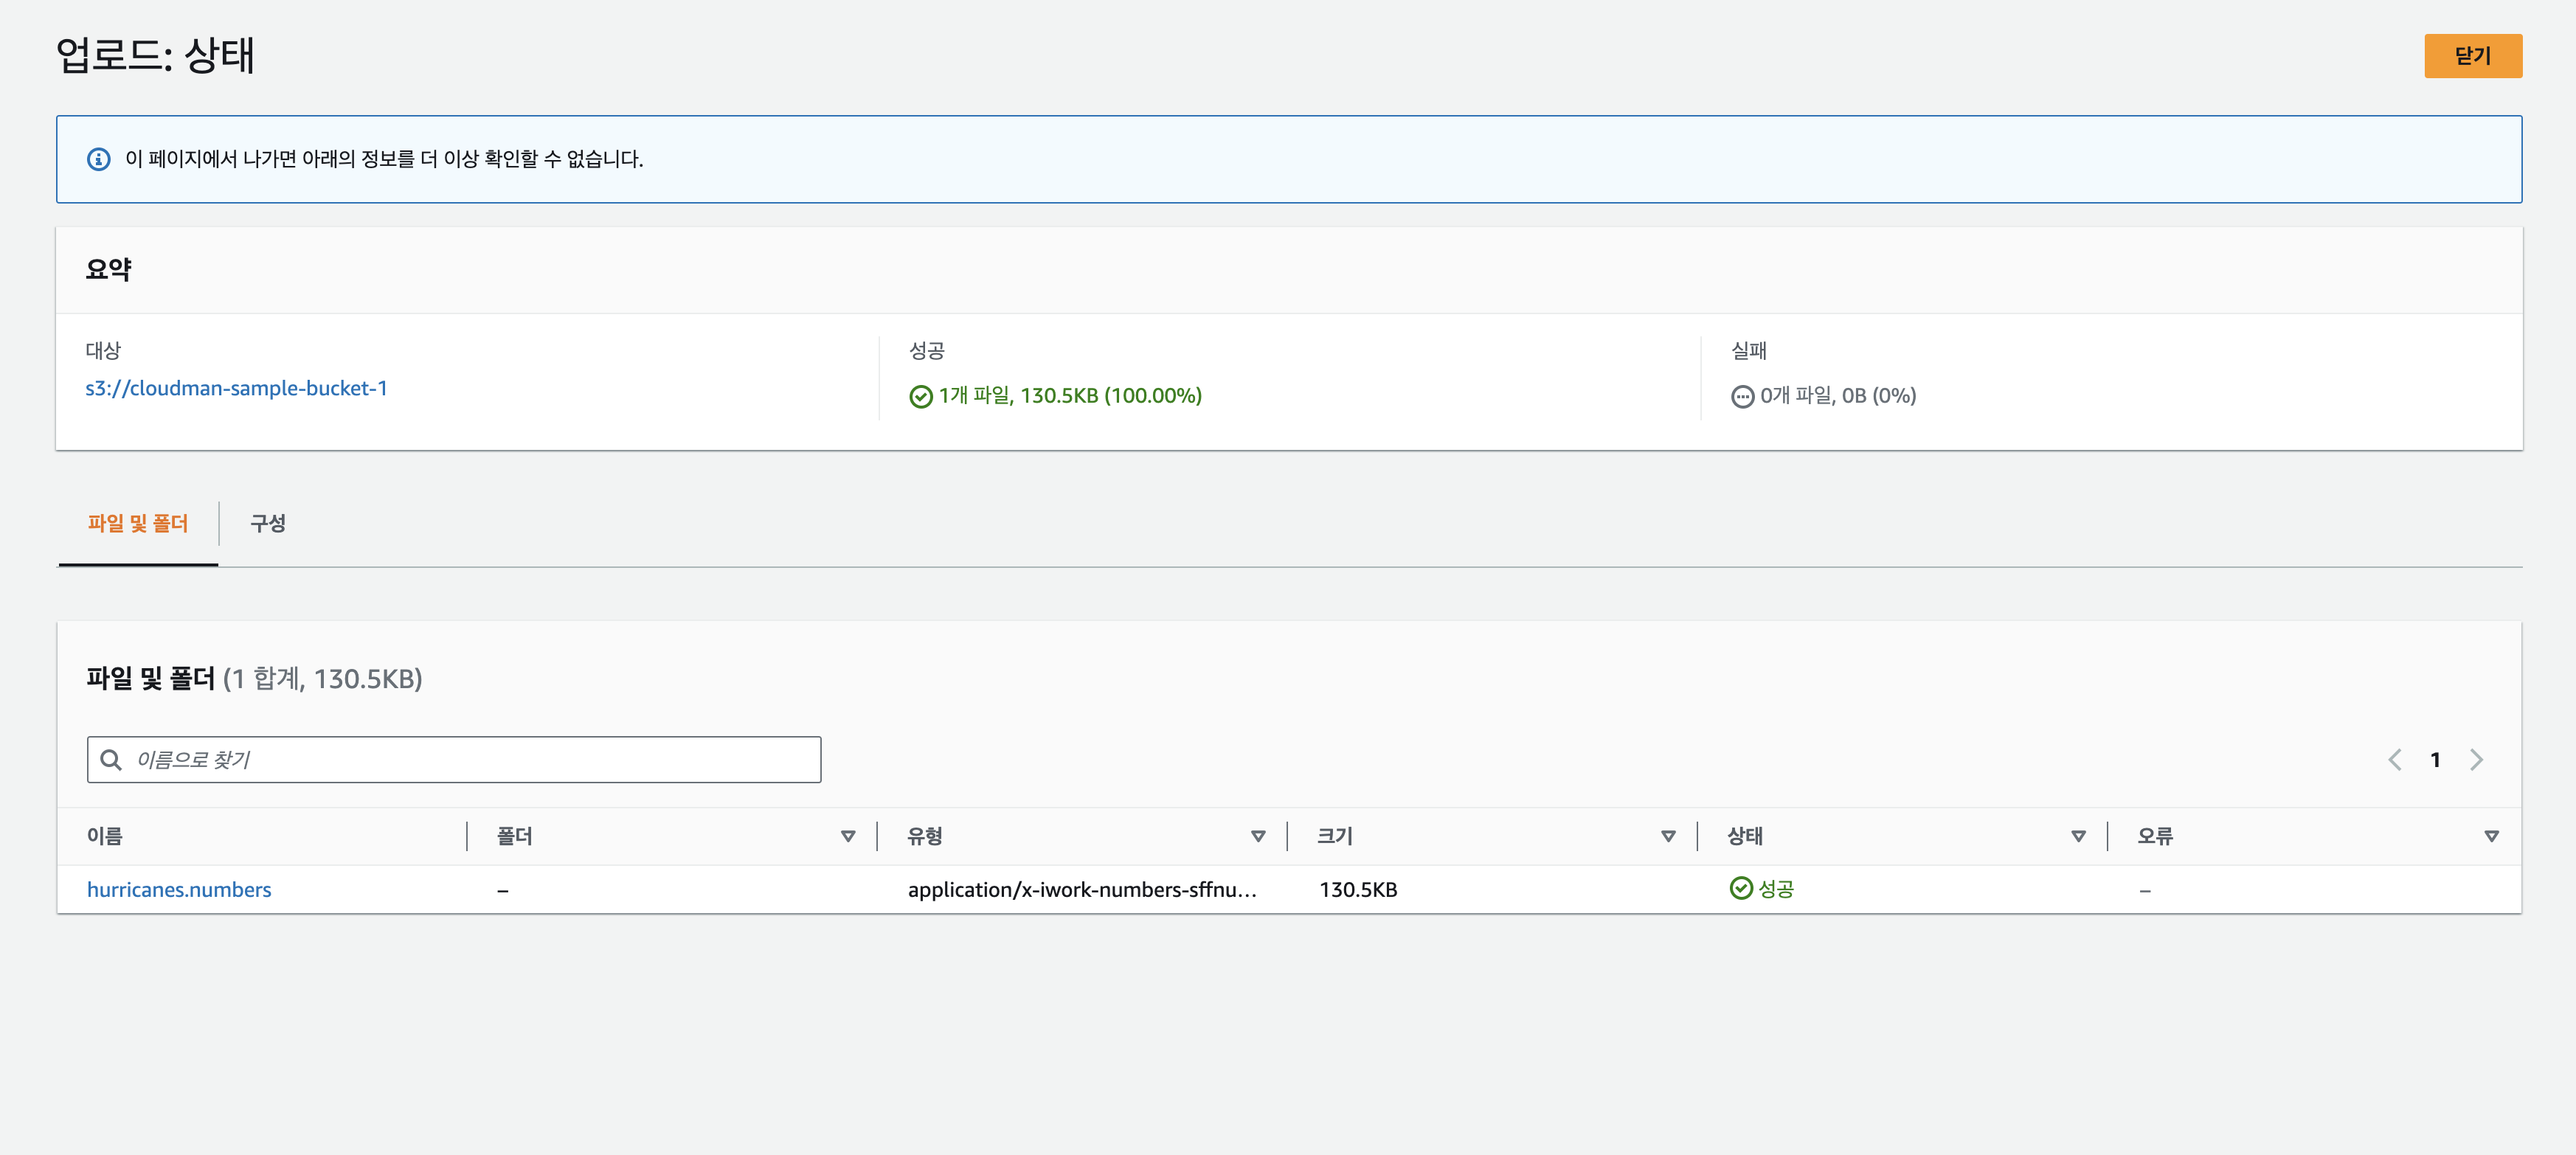Viewport: 2576px width, 1155px height.
Task: Click the failed status ellipsis icon
Action: click(x=1742, y=397)
